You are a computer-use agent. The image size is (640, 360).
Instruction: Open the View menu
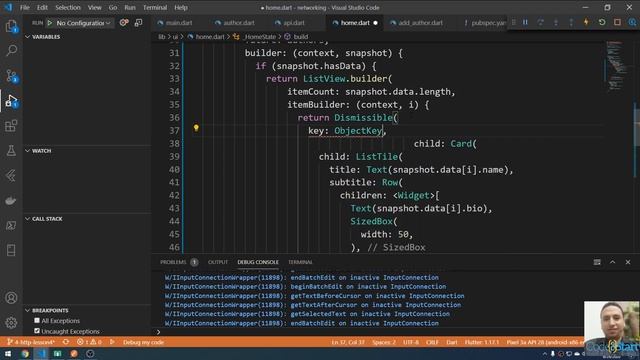[94, 7]
